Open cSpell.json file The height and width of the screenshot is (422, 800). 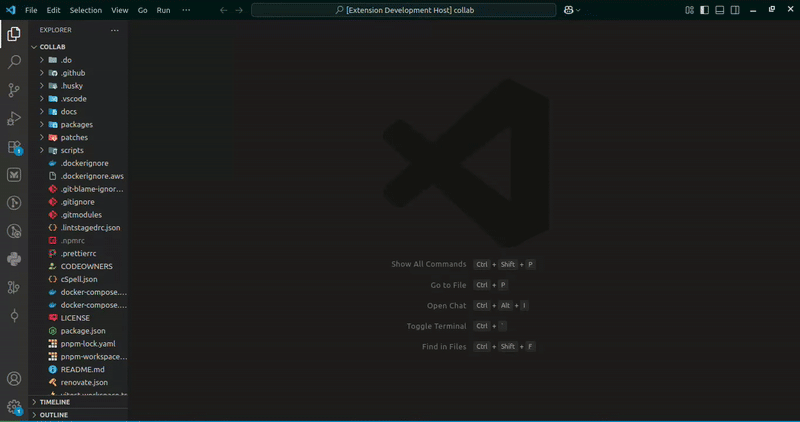pyautogui.click(x=78, y=279)
